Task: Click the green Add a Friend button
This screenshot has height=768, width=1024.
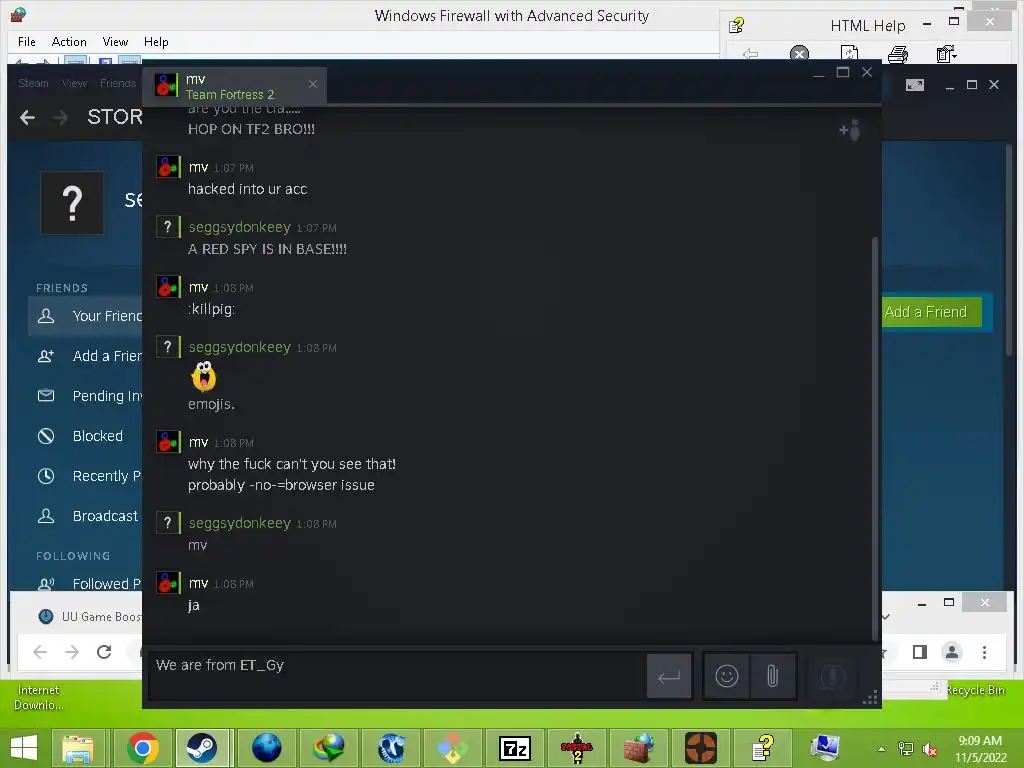Action: [932, 312]
